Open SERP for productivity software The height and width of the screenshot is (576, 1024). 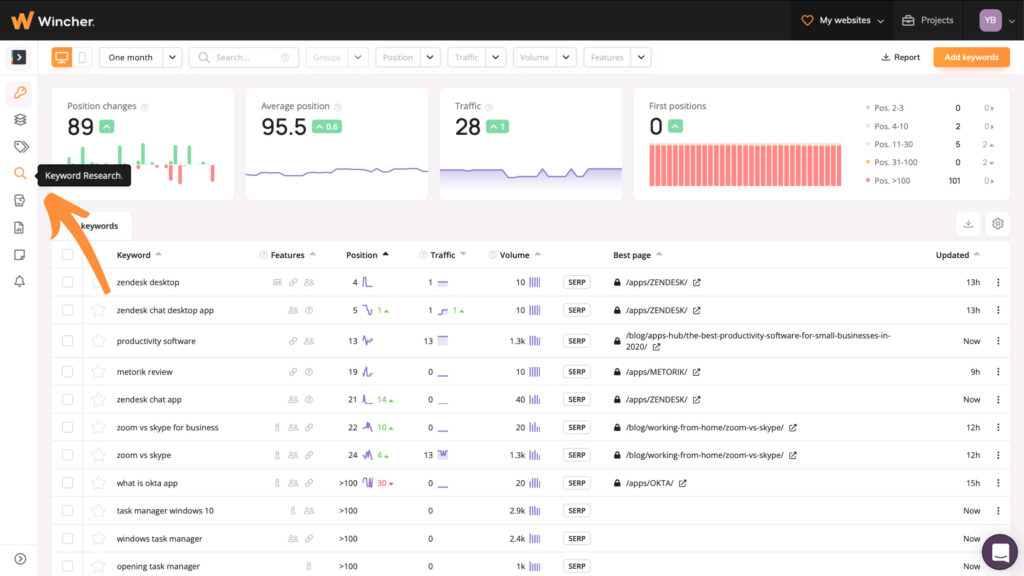tap(577, 341)
